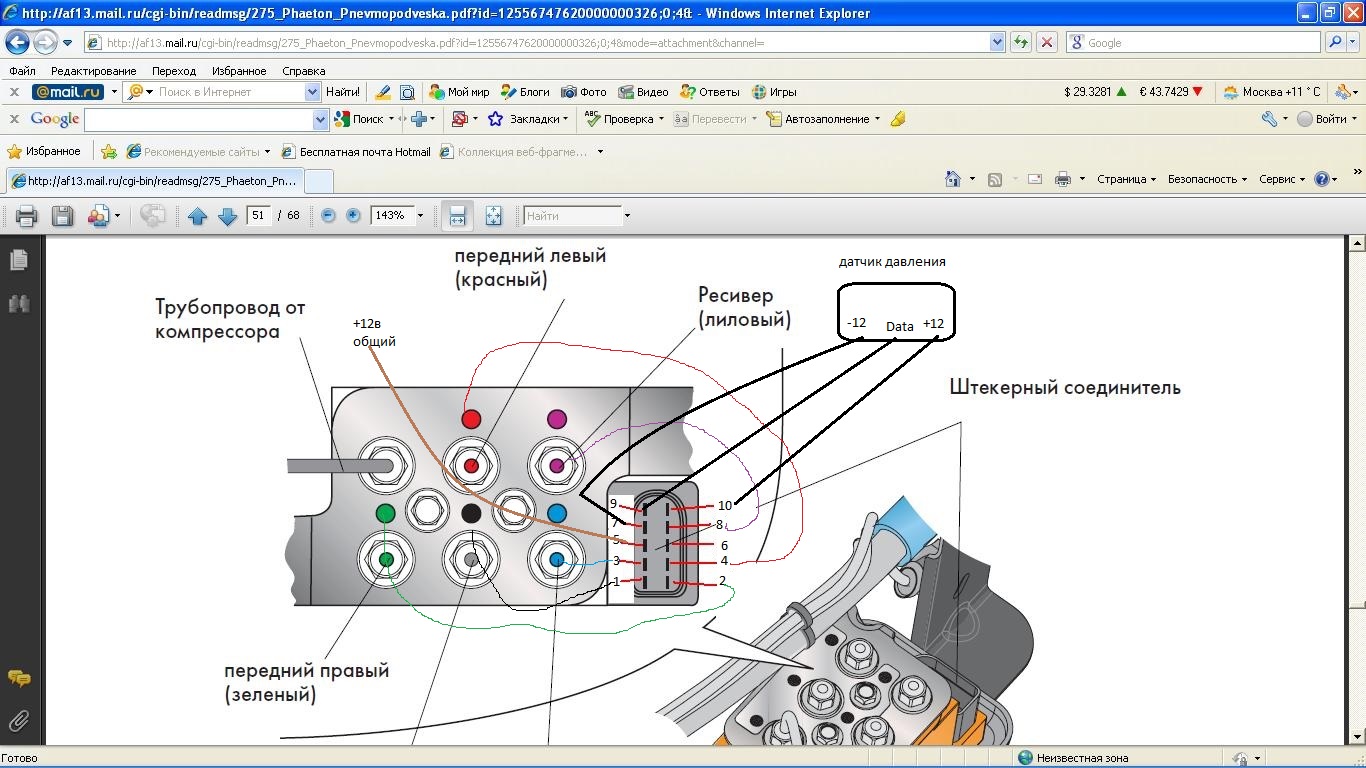Open the Pages panel in PDF sidebar
Screen dimensions: 1366x768
click(18, 260)
